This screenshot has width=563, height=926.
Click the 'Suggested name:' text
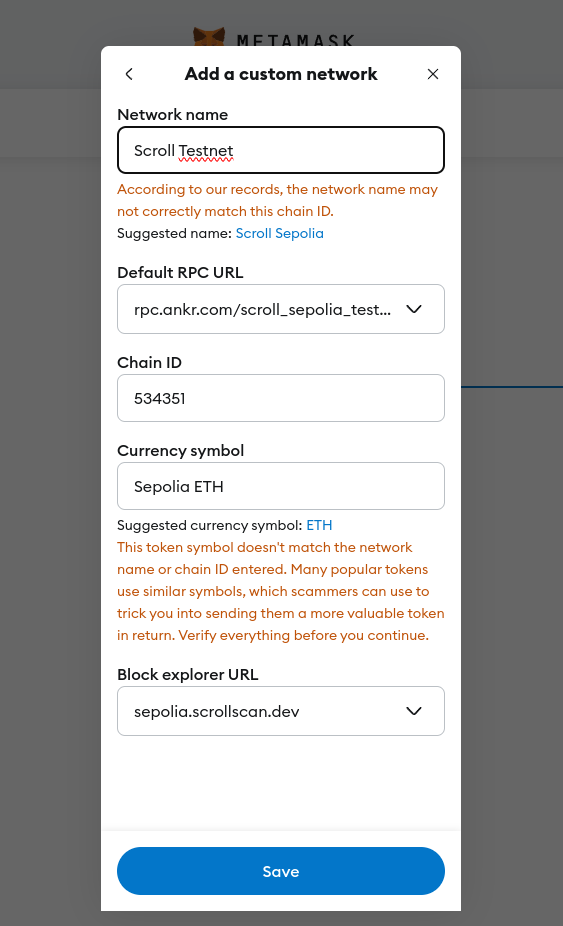174,233
